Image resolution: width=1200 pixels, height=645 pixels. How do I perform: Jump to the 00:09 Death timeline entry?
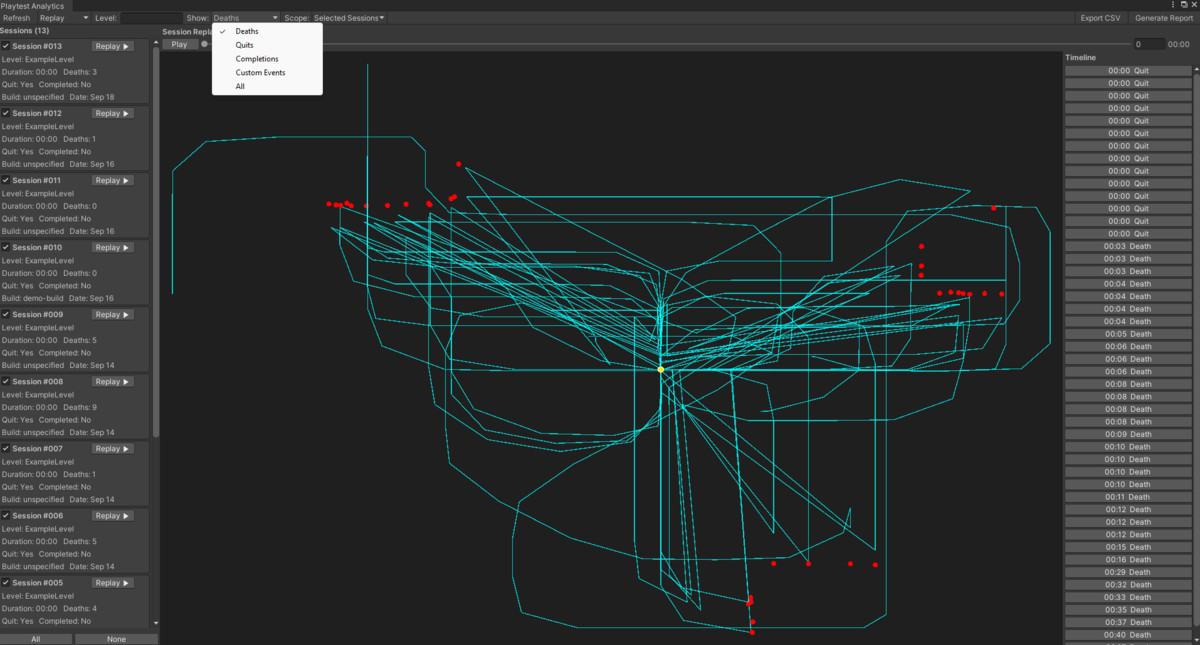pos(1128,434)
